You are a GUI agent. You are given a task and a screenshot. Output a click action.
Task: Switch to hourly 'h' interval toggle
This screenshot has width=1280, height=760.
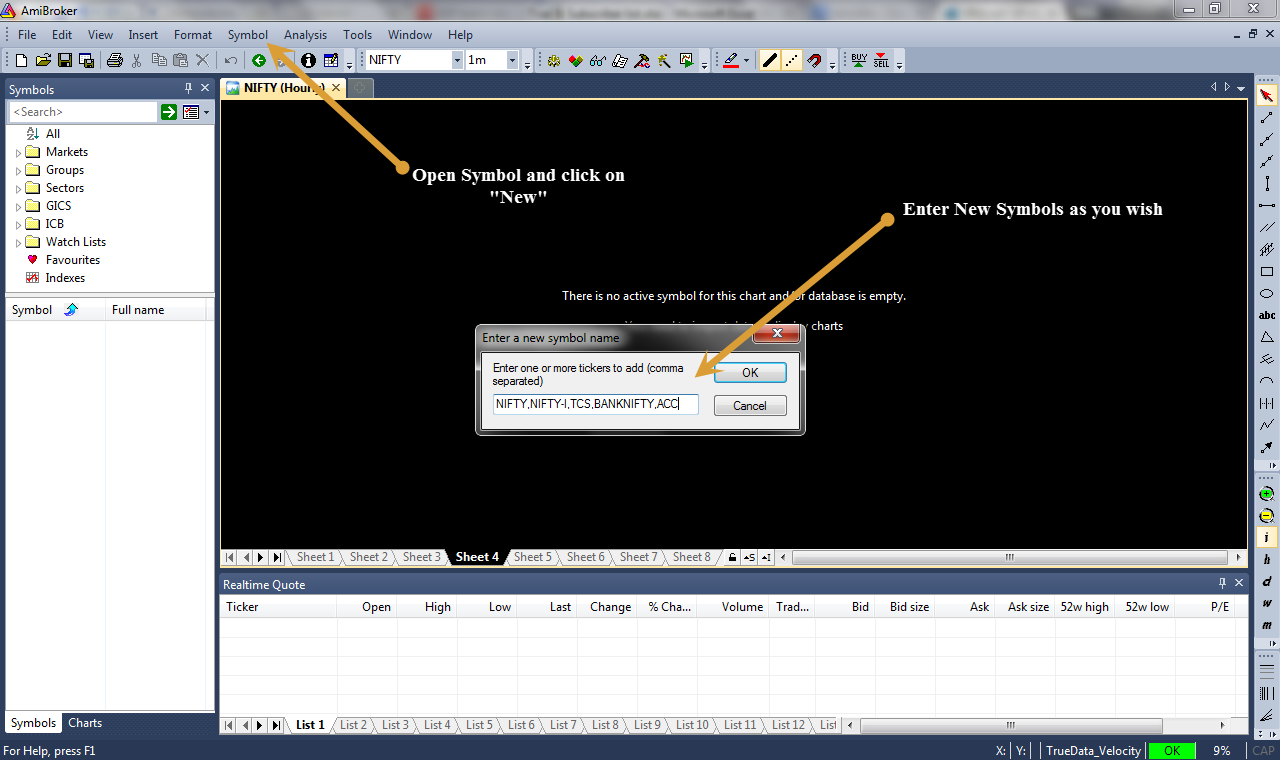pyautogui.click(x=1267, y=560)
